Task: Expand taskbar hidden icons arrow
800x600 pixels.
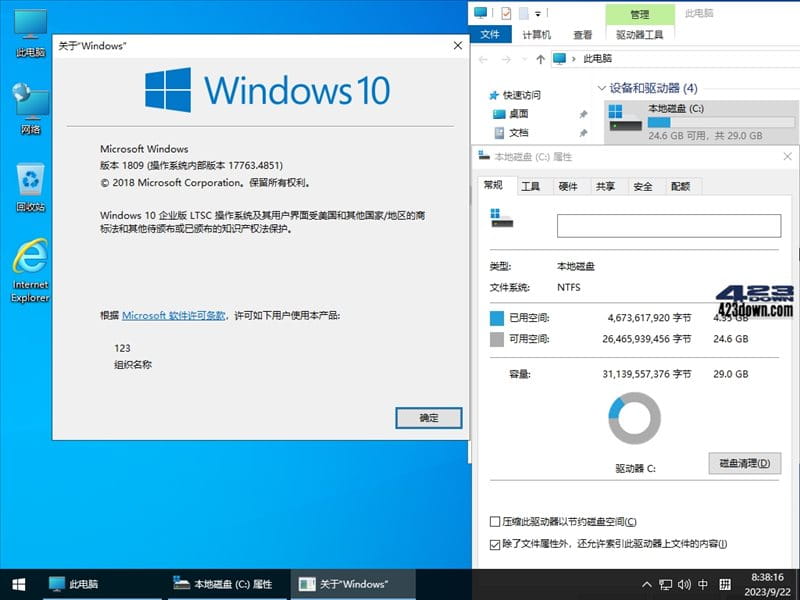Action: pos(649,585)
